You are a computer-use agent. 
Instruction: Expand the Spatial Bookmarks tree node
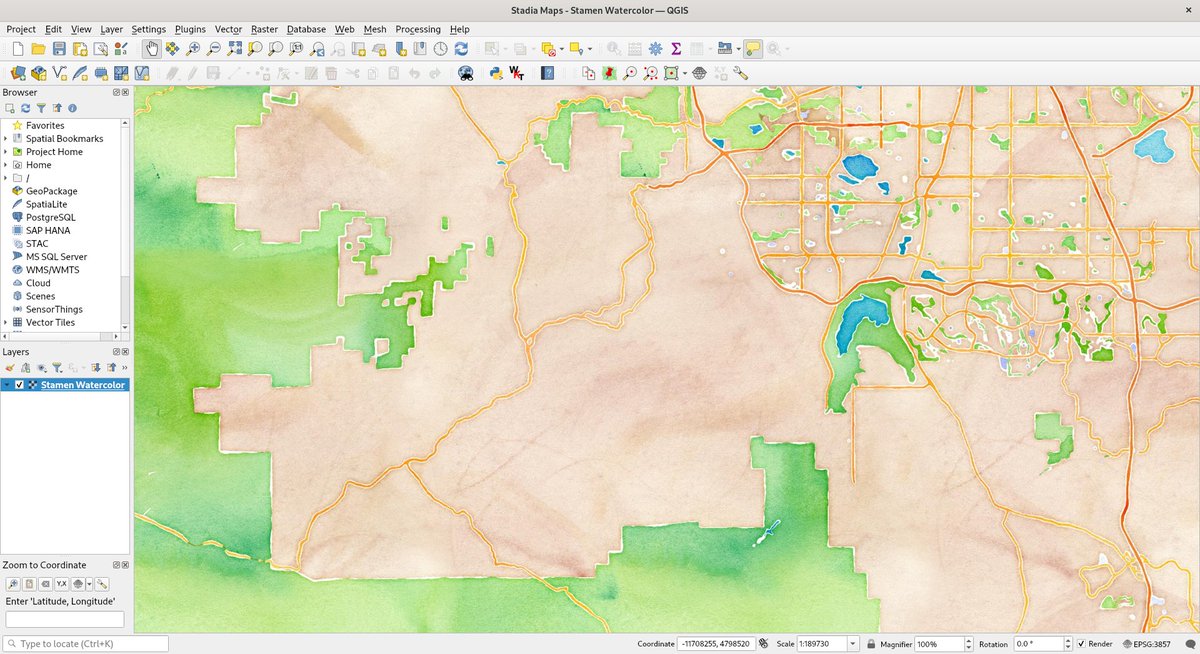click(5, 138)
